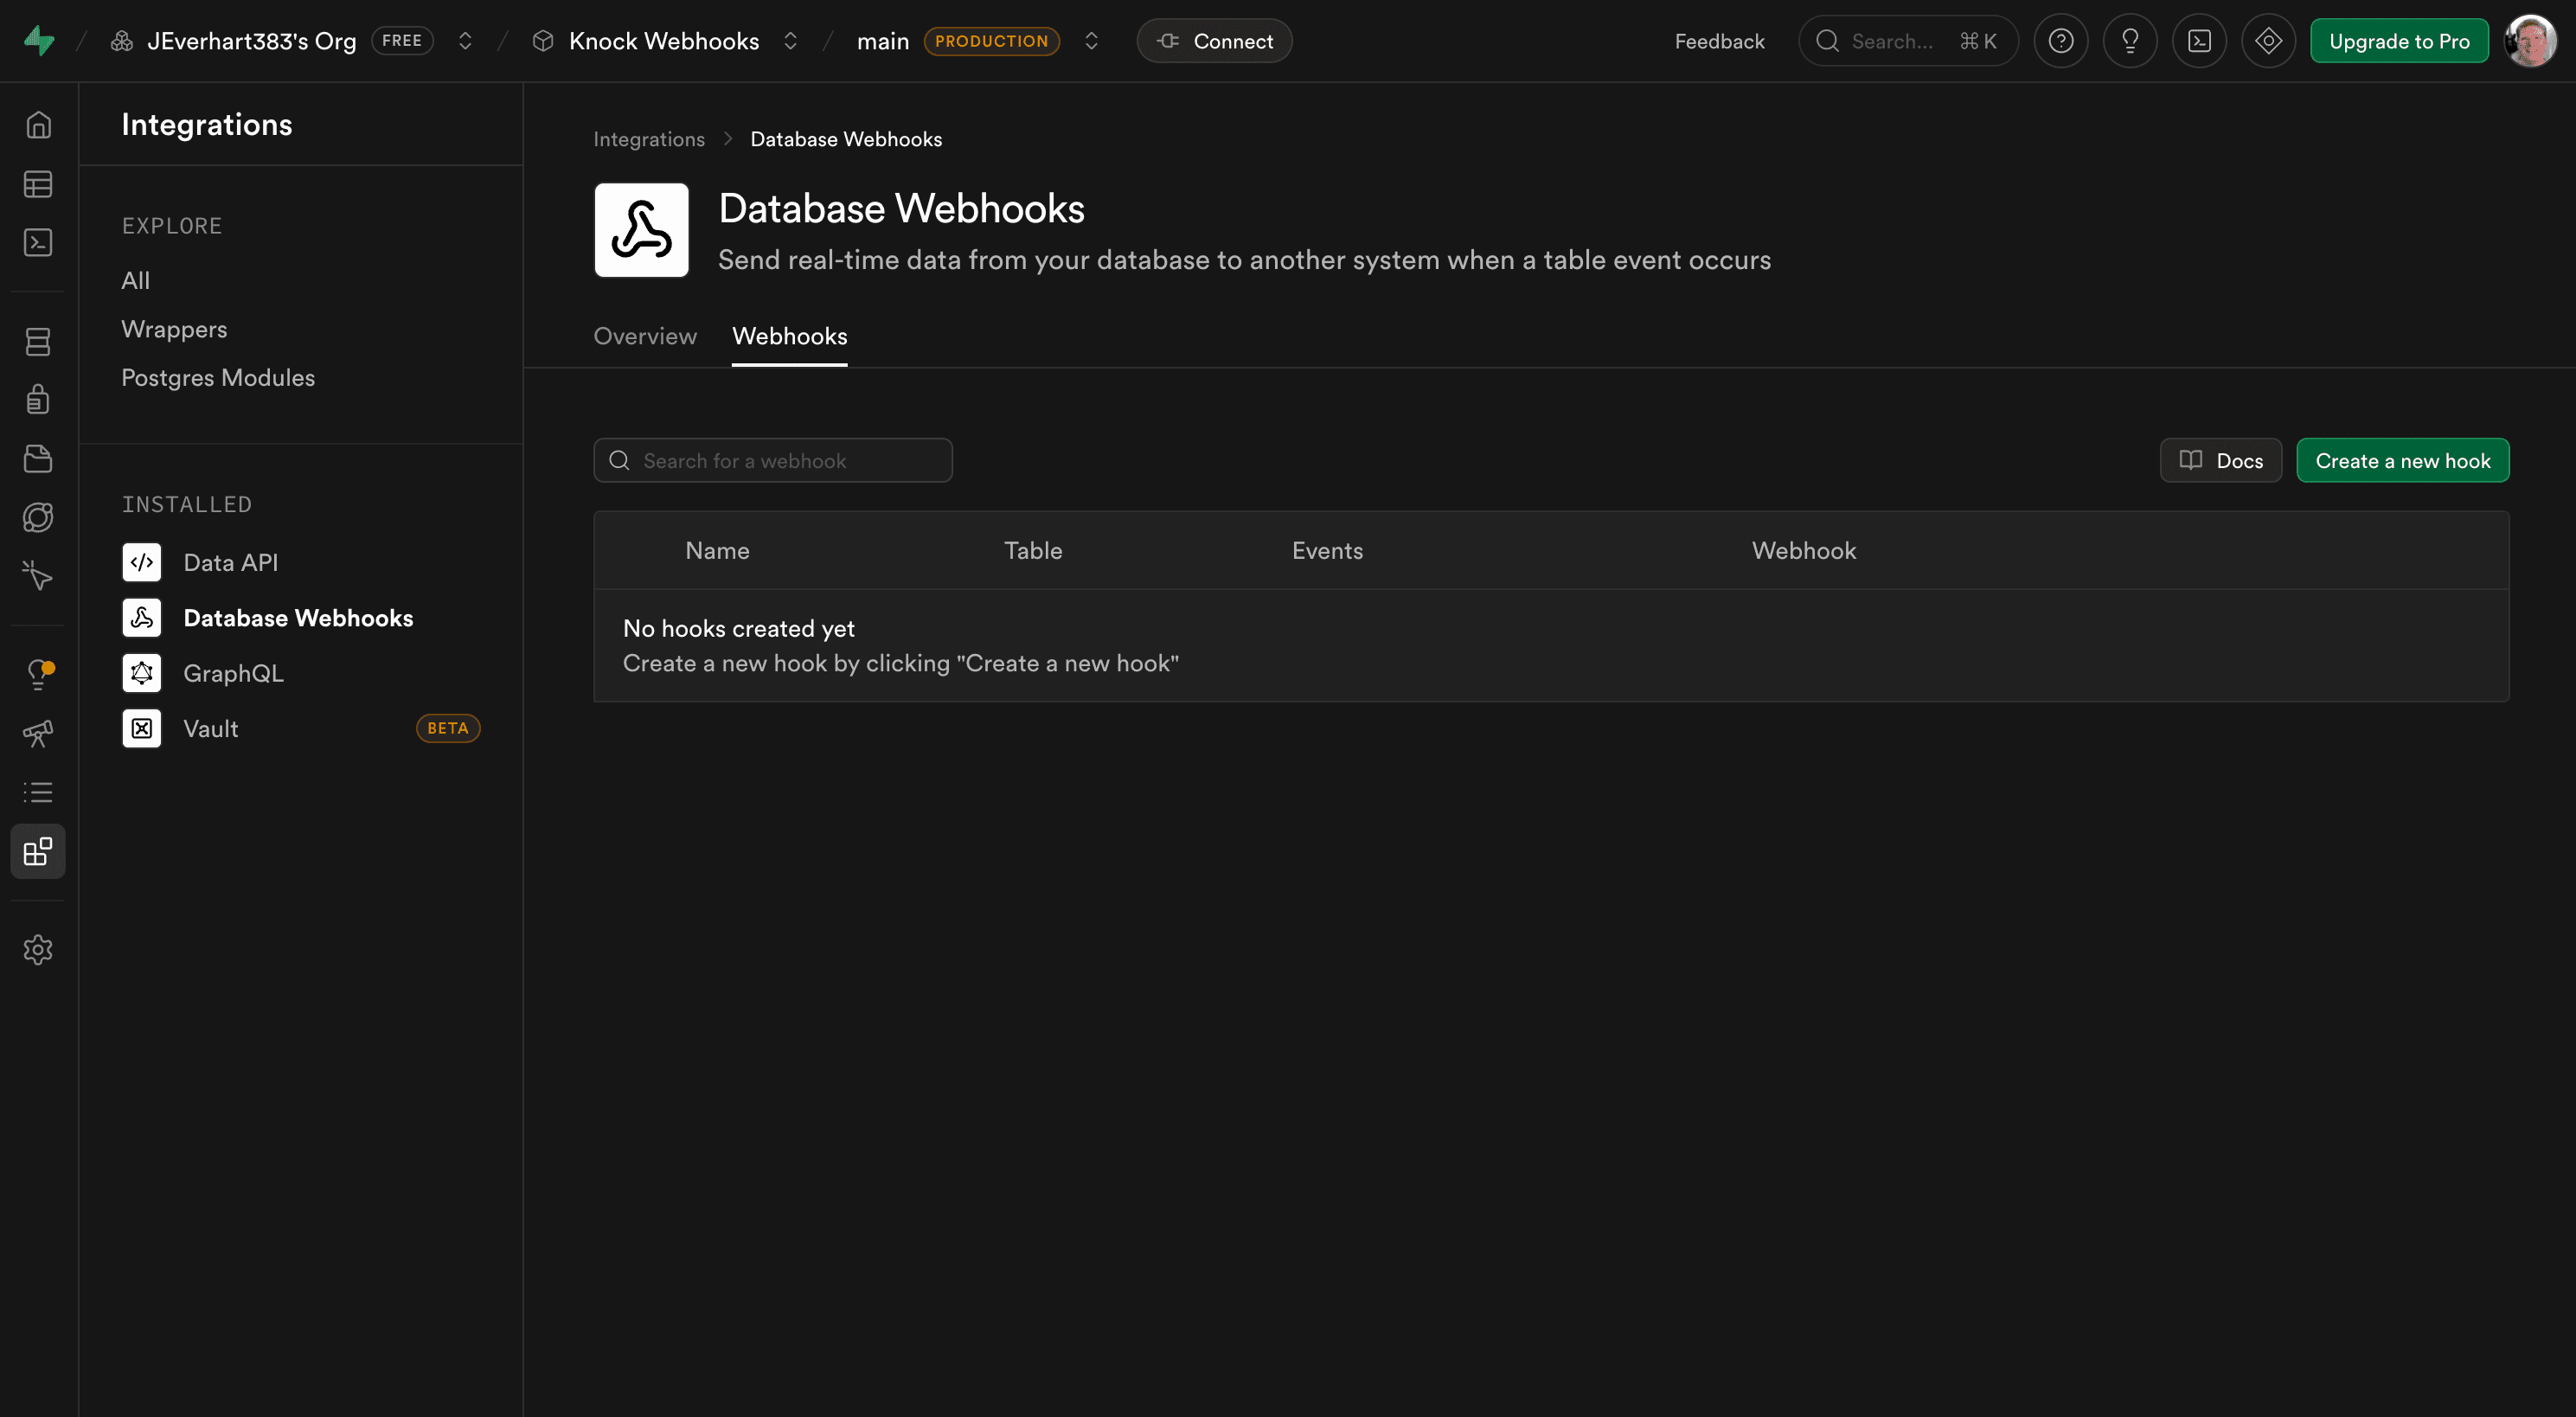Click the webhook search input field
The width and height of the screenshot is (2576, 1417).
pyautogui.click(x=772, y=460)
